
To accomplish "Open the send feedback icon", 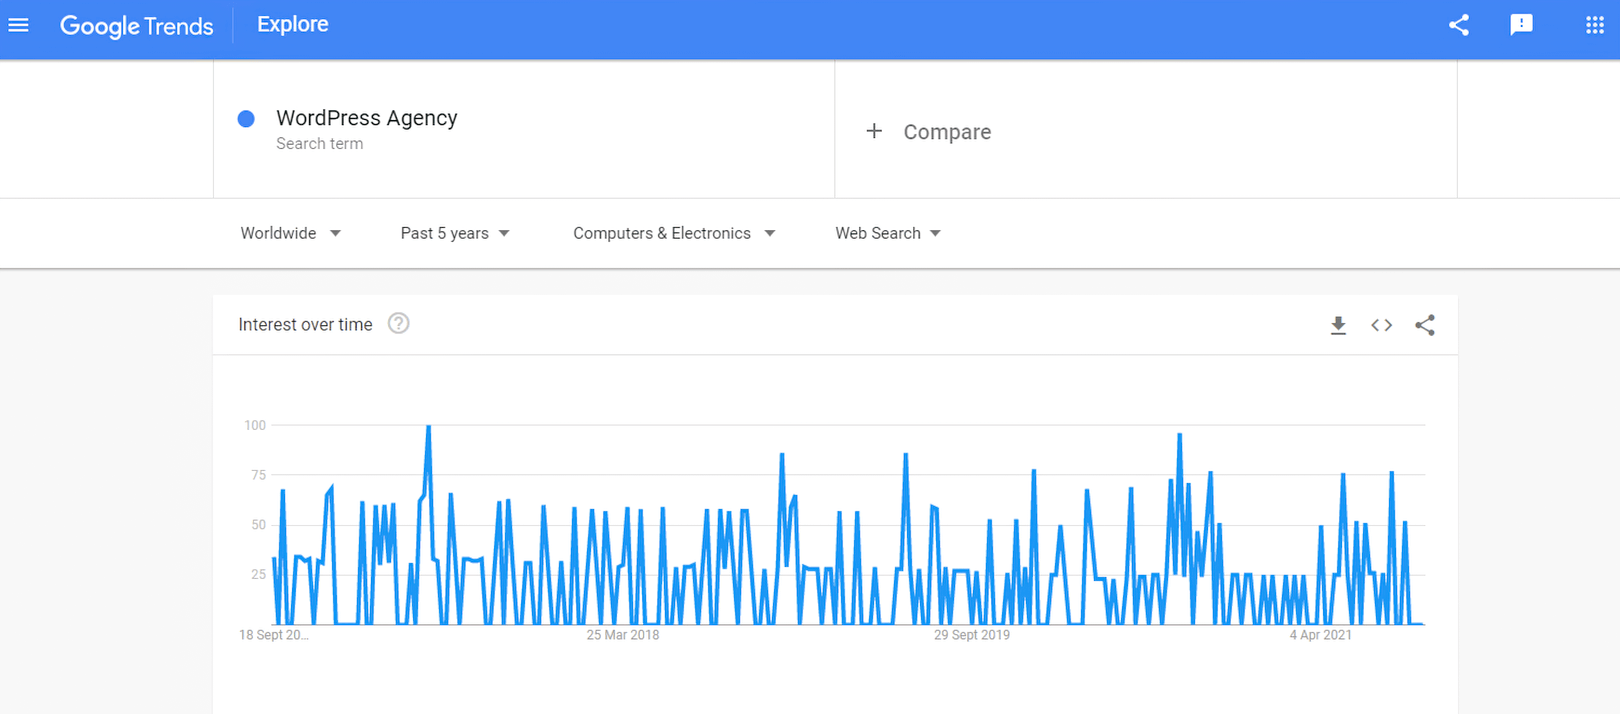I will pos(1521,25).
